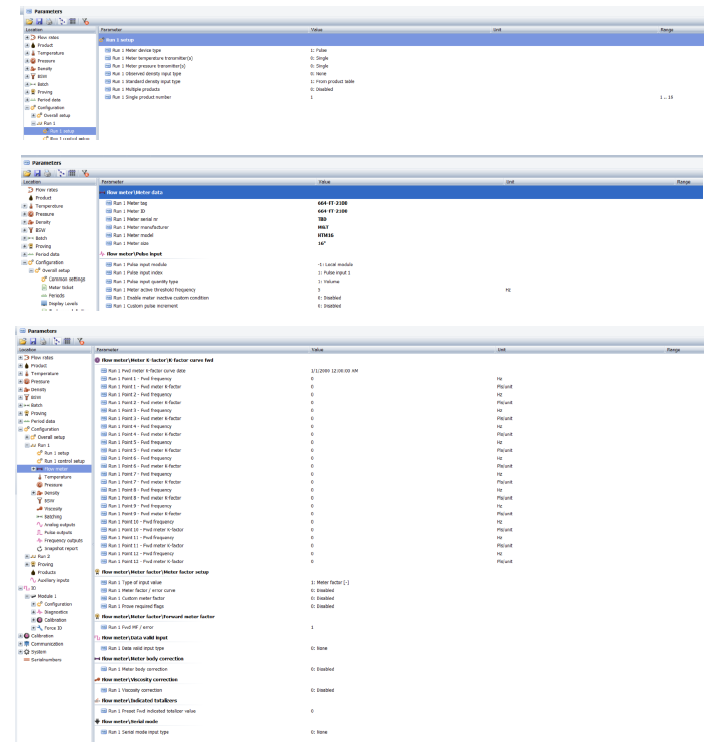The height and width of the screenshot is (752, 708).
Task: Click the column grid icon in the K factor curve panel toolbar
Action: point(67,341)
